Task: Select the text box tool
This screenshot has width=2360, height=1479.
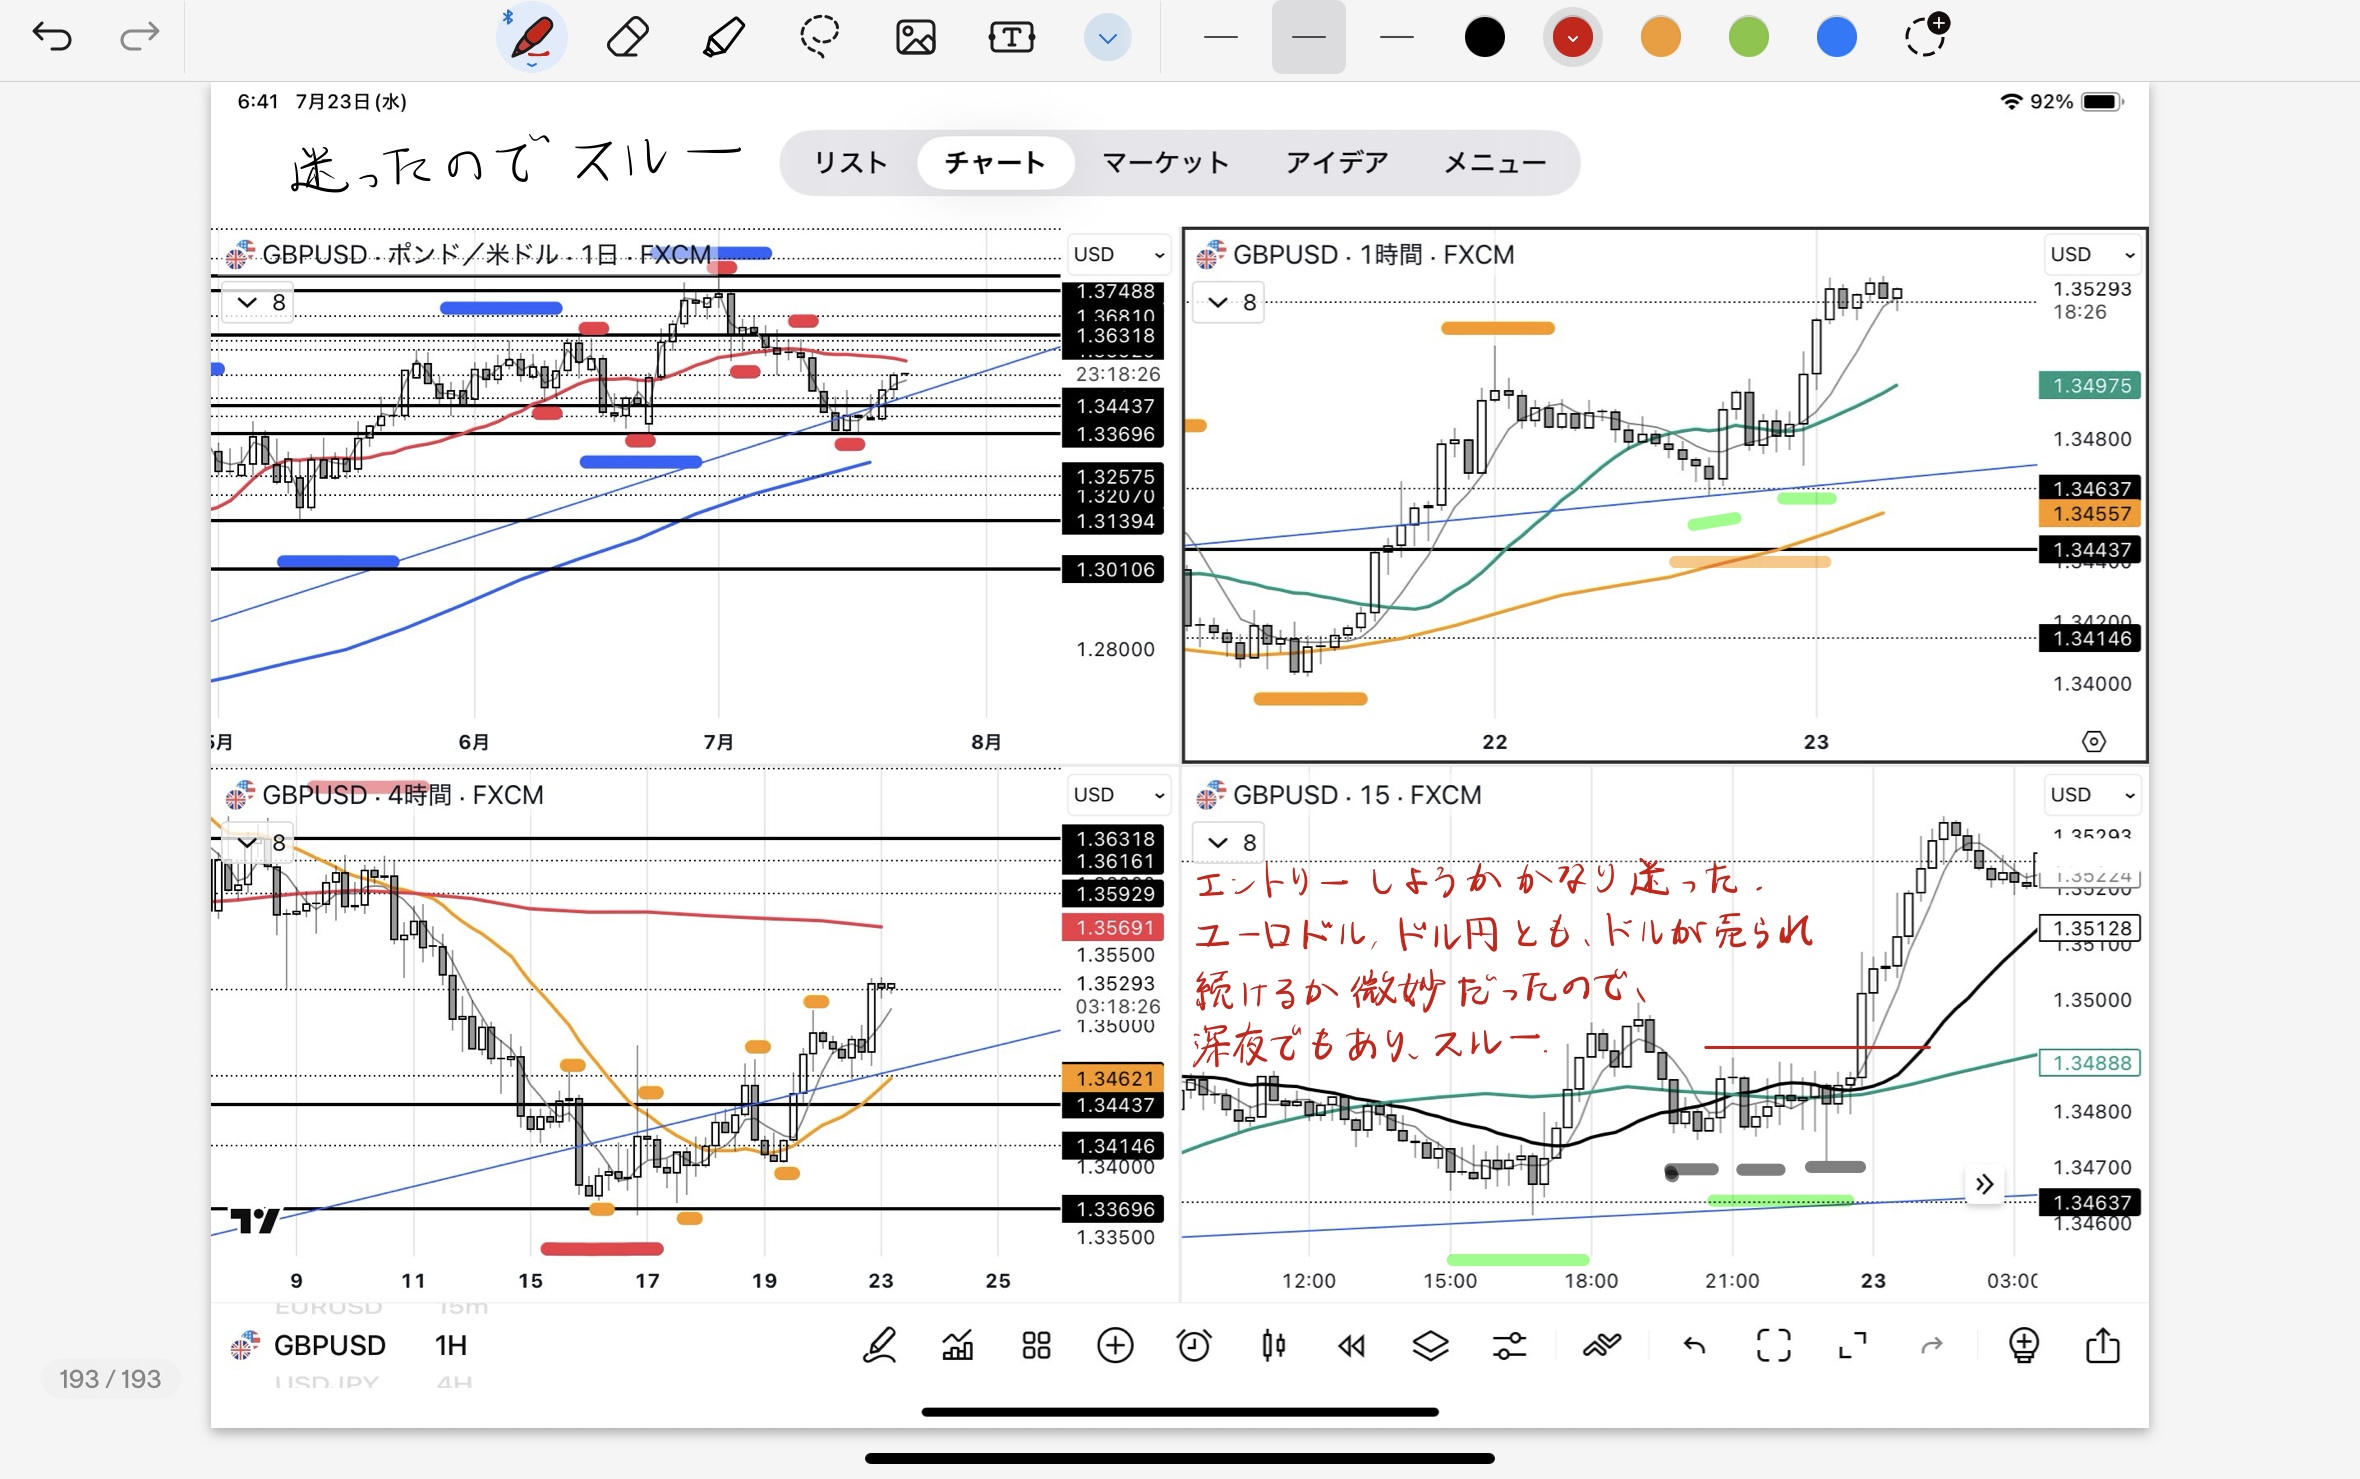Action: [x=1011, y=38]
